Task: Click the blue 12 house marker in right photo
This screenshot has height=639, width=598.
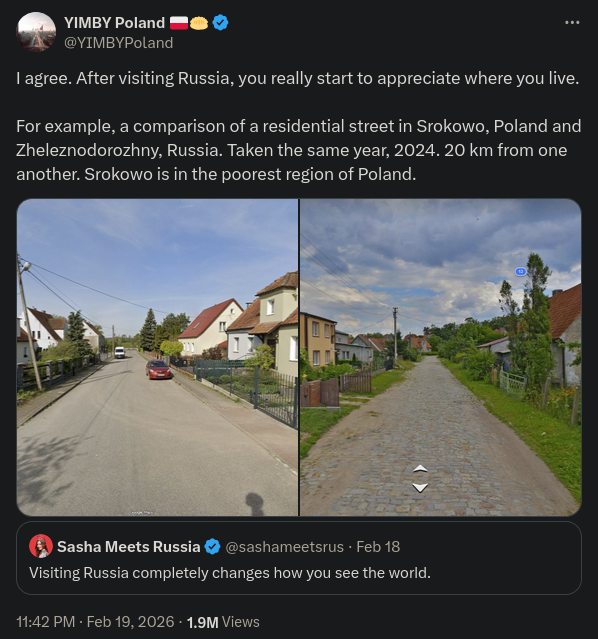Action: (520, 271)
